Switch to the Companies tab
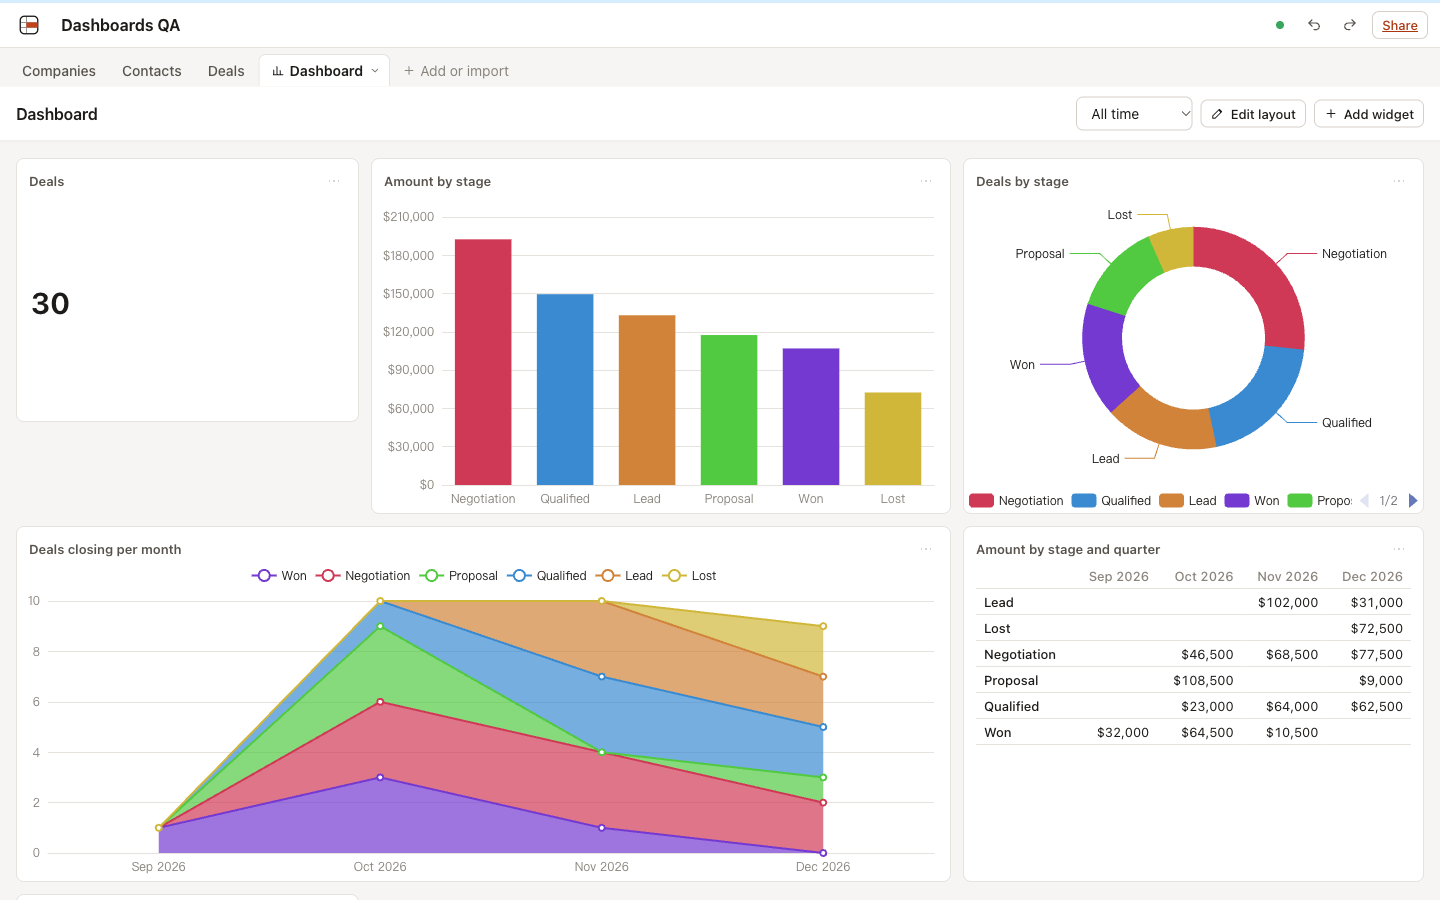This screenshot has width=1440, height=900. 59,71
